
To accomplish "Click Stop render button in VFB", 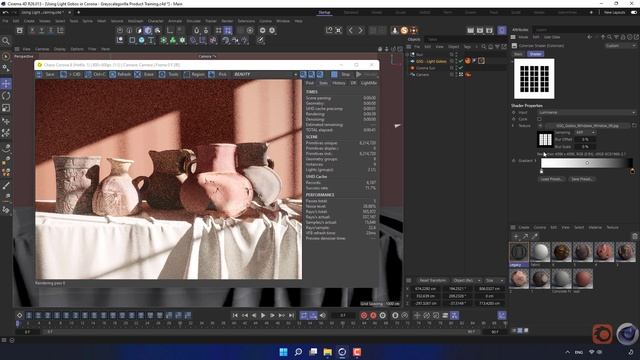I will tap(341, 74).
